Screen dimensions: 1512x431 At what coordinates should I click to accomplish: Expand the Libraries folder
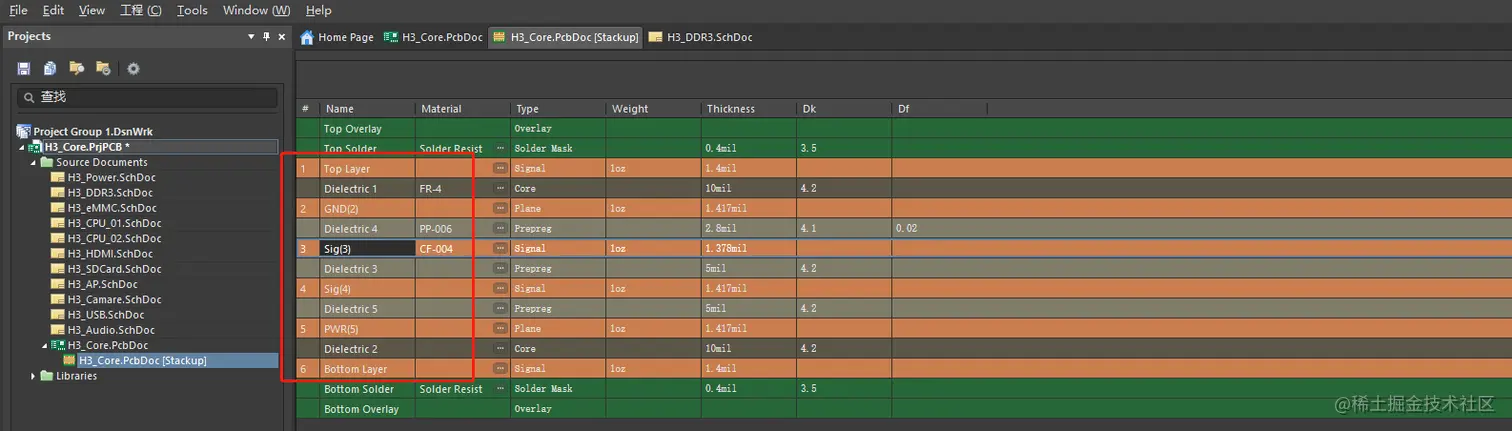pyautogui.click(x=33, y=376)
